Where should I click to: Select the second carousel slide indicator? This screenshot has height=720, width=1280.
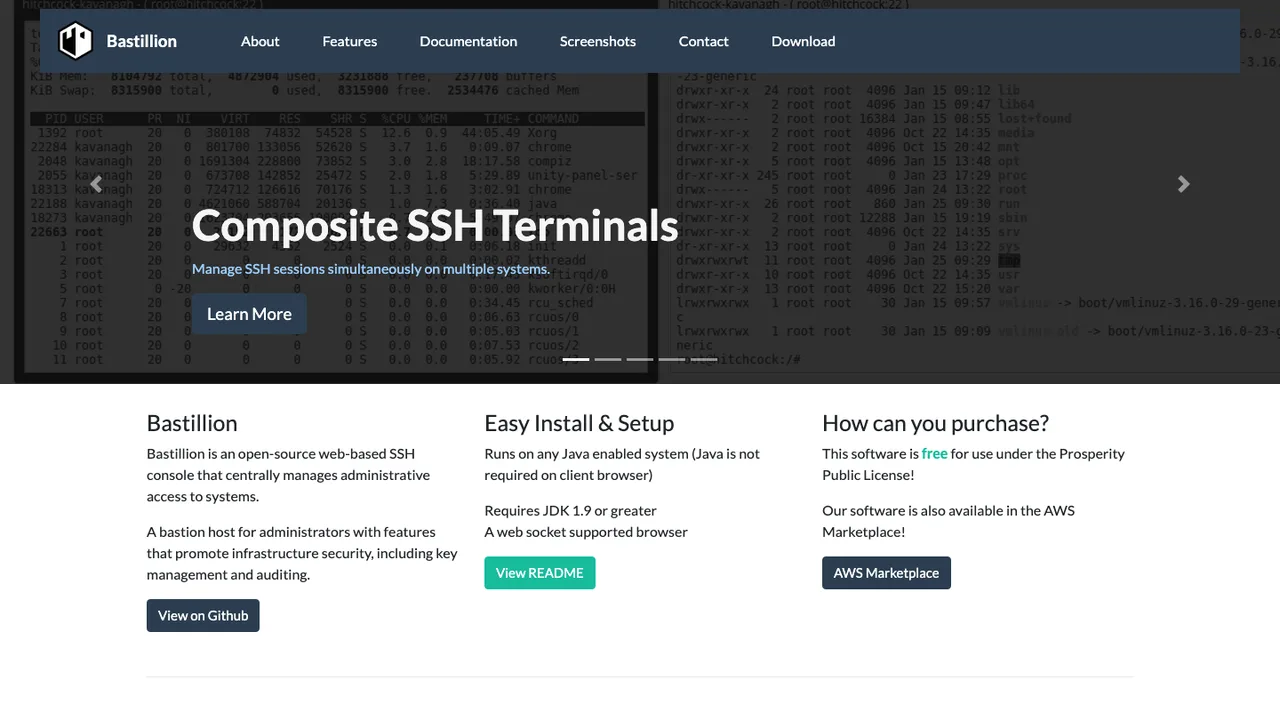pos(608,359)
